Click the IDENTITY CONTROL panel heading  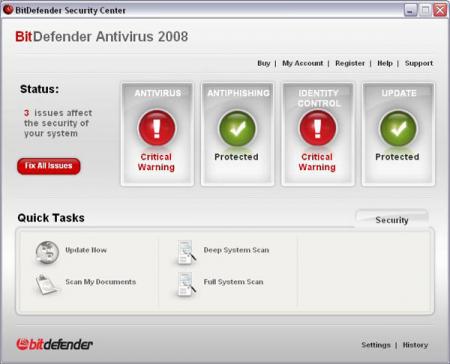click(x=319, y=98)
